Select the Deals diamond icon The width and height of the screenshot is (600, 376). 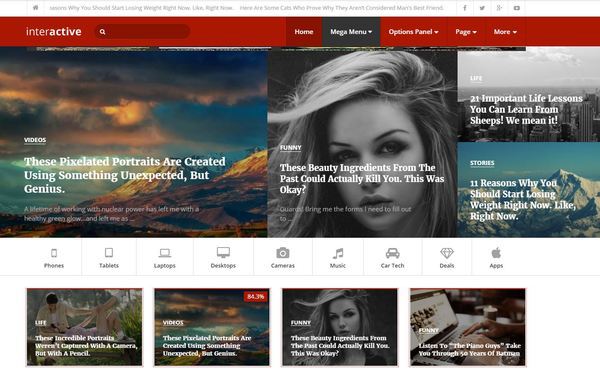447,253
